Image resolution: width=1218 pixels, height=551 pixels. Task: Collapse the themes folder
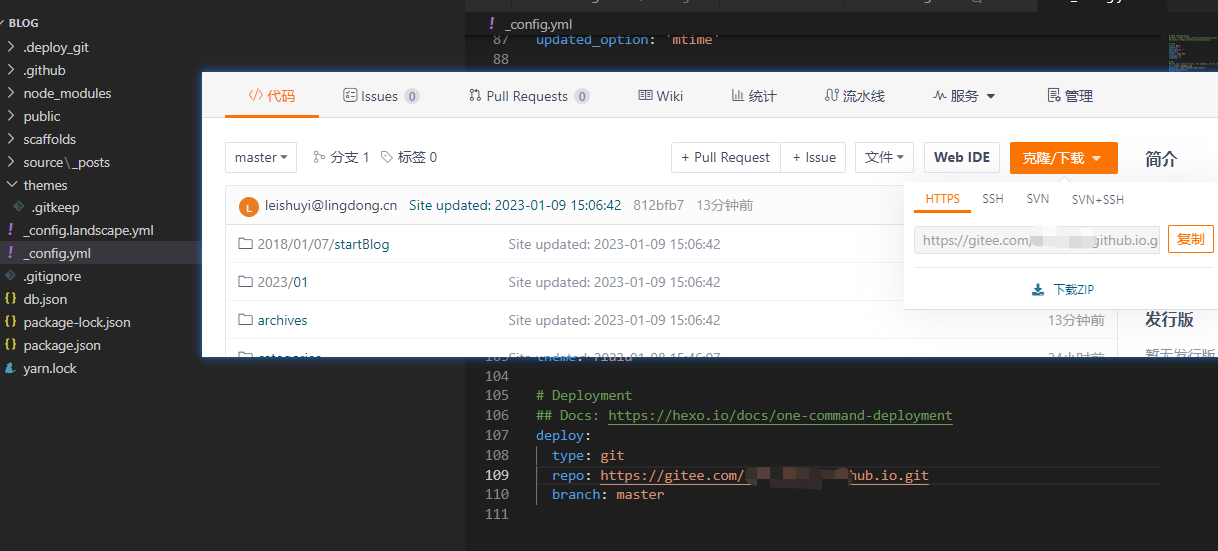(45, 185)
